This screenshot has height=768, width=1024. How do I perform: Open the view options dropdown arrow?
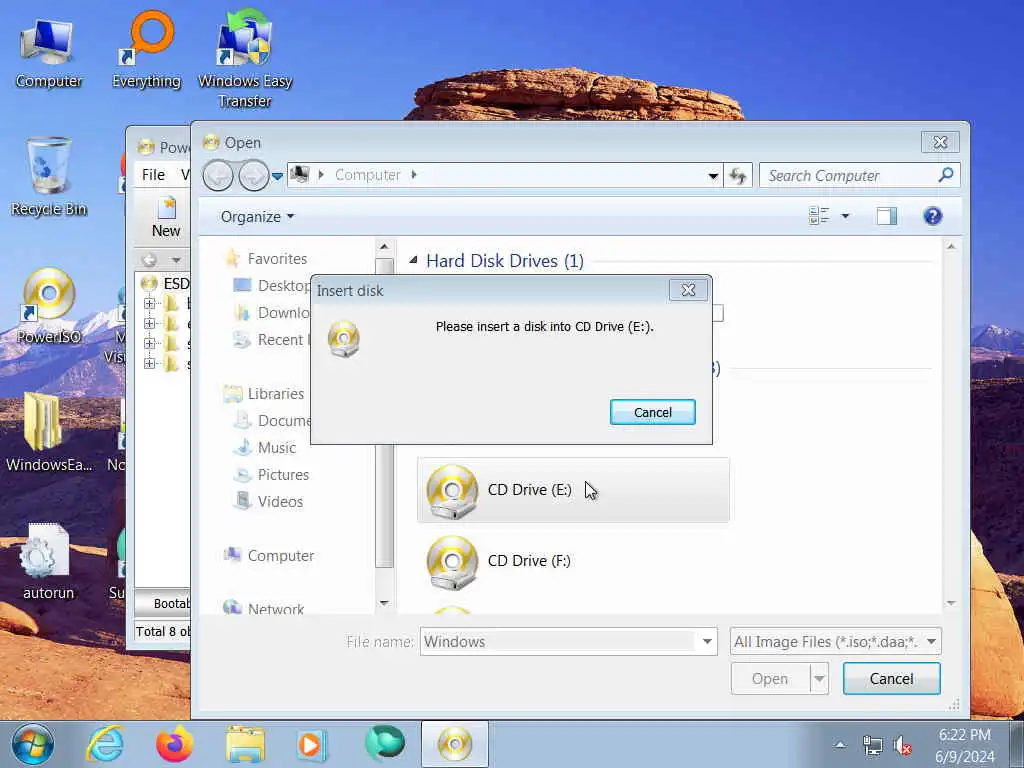pos(845,216)
